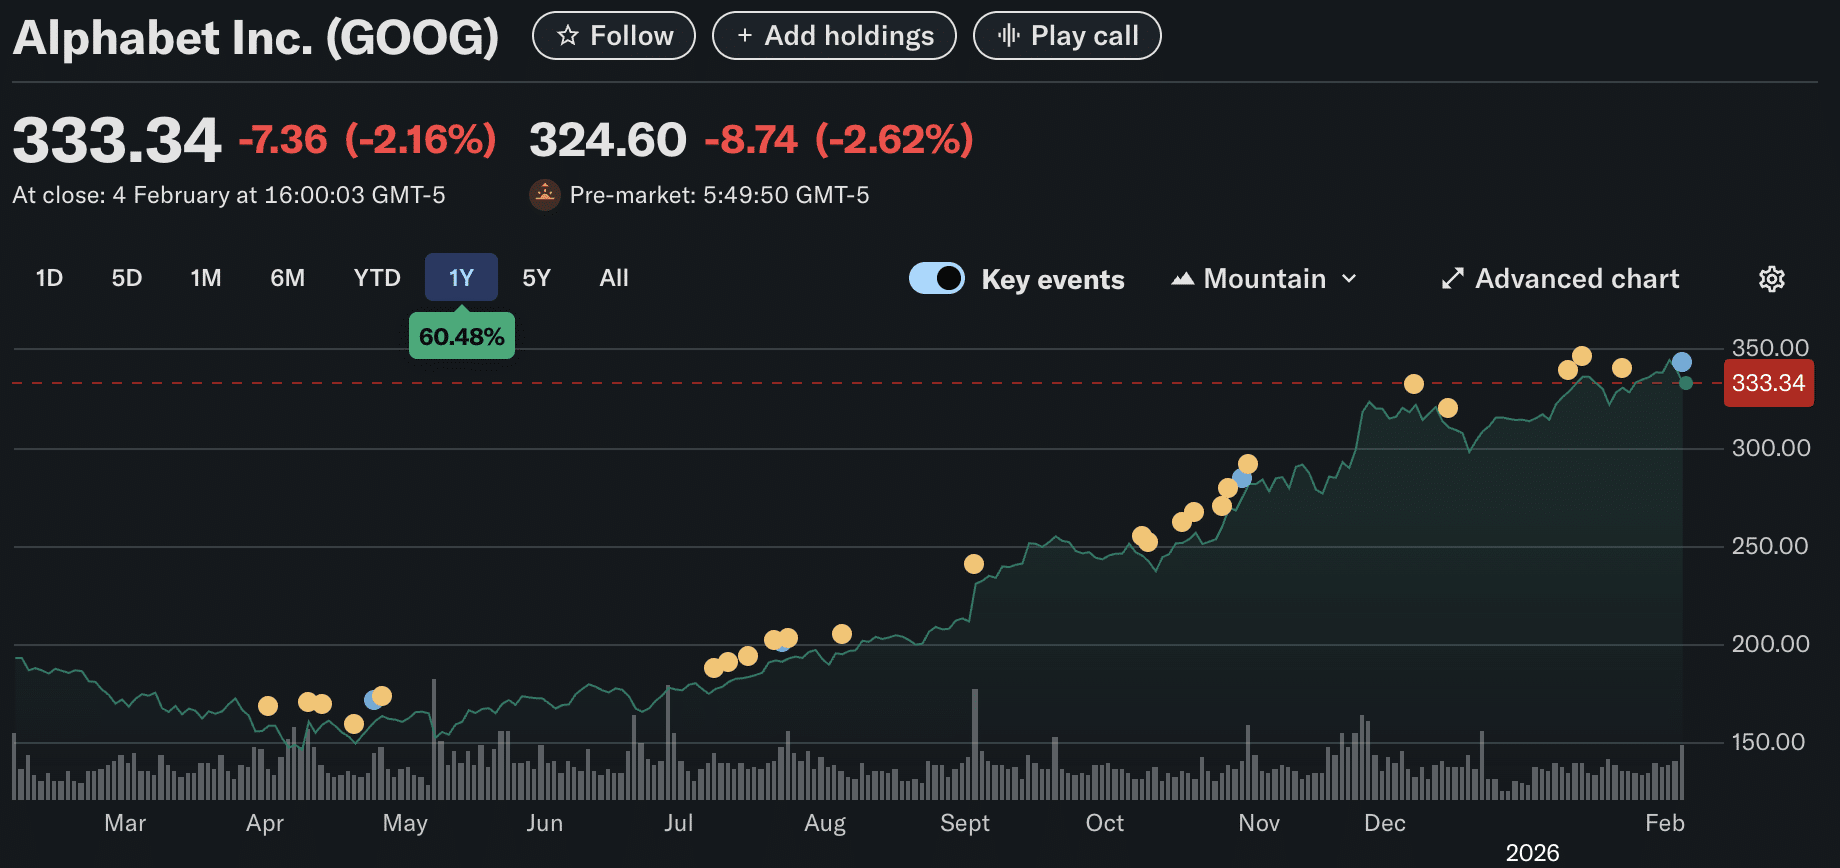Choose the YTD range

point(377,278)
